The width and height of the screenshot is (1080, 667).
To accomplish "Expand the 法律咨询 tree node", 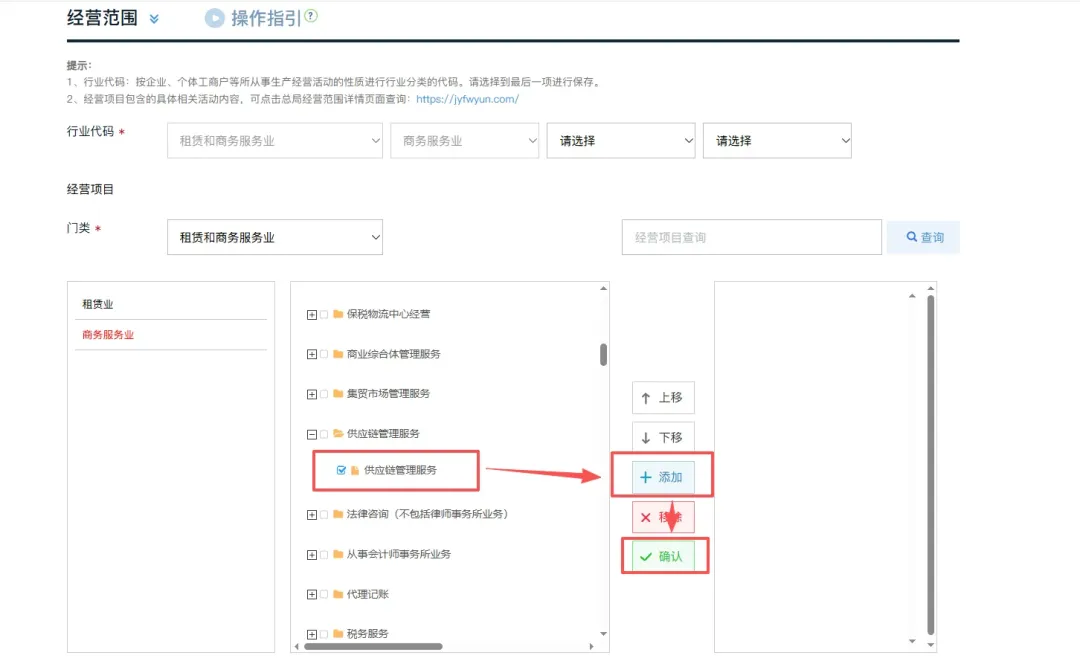I will tap(311, 514).
